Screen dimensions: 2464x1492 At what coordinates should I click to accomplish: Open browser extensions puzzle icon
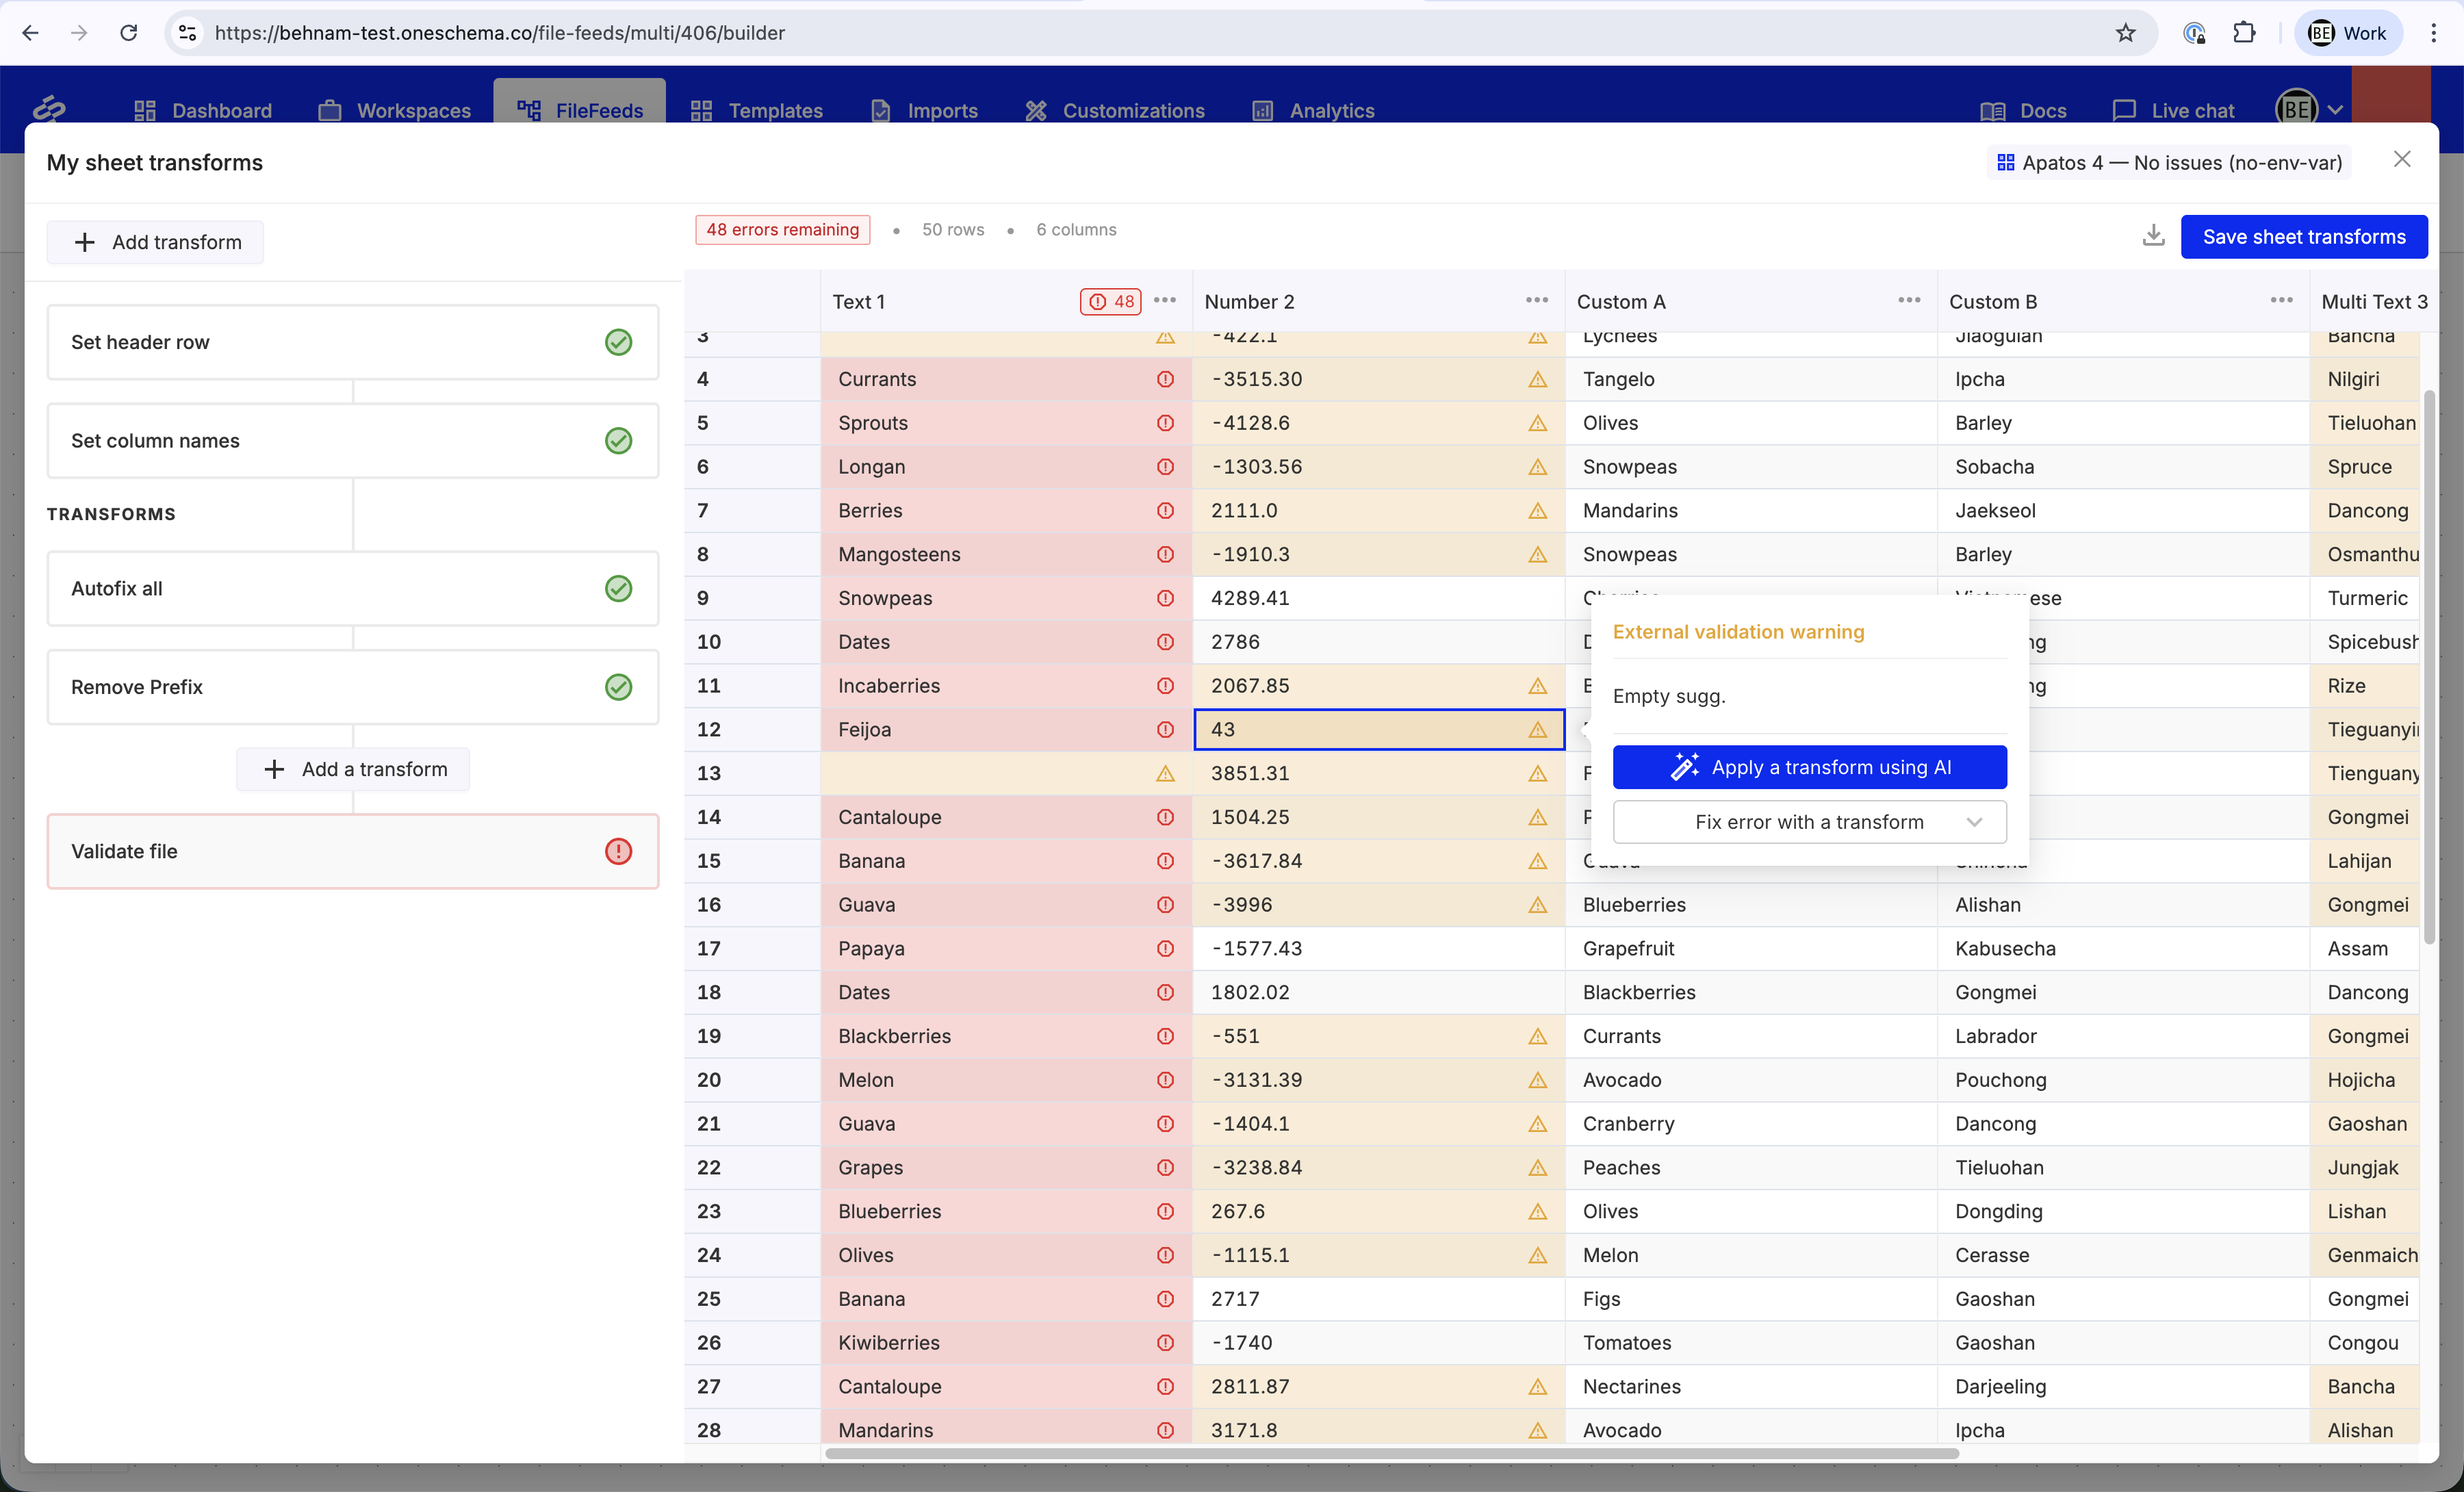click(2244, 33)
